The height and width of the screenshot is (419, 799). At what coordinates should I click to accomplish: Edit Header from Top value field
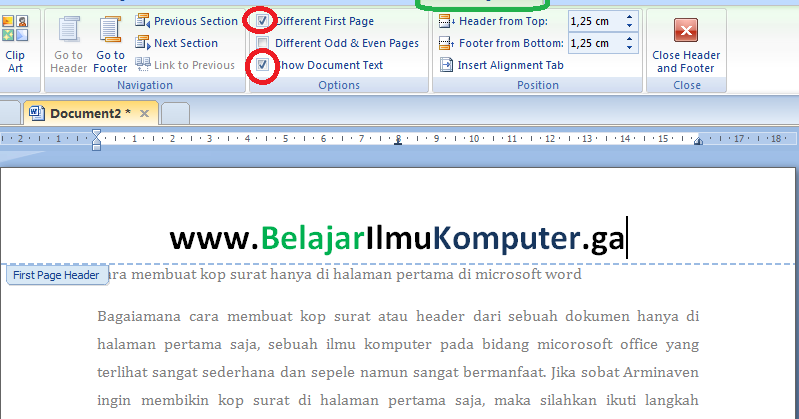(595, 21)
